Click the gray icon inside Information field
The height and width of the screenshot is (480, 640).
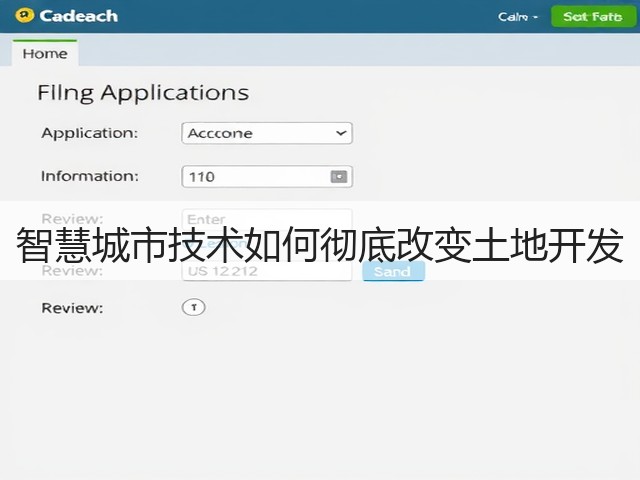tap(338, 177)
